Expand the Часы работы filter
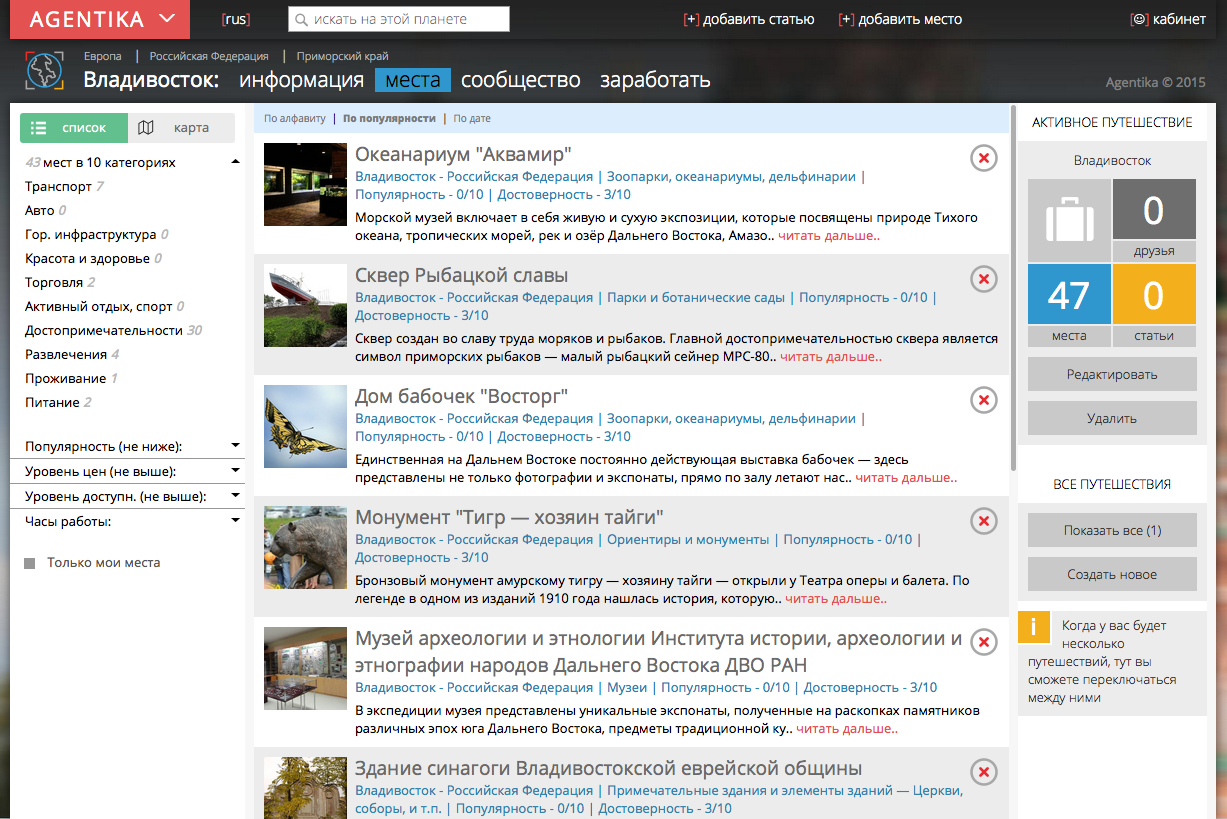1227x819 pixels. tap(235, 521)
